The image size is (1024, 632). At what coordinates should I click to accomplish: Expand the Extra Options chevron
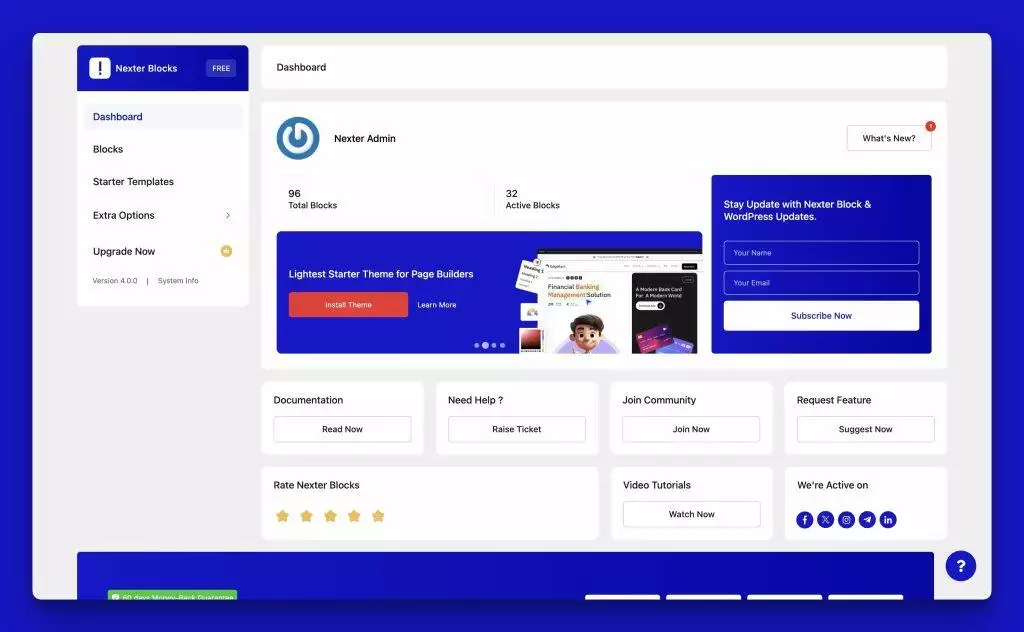[227, 215]
